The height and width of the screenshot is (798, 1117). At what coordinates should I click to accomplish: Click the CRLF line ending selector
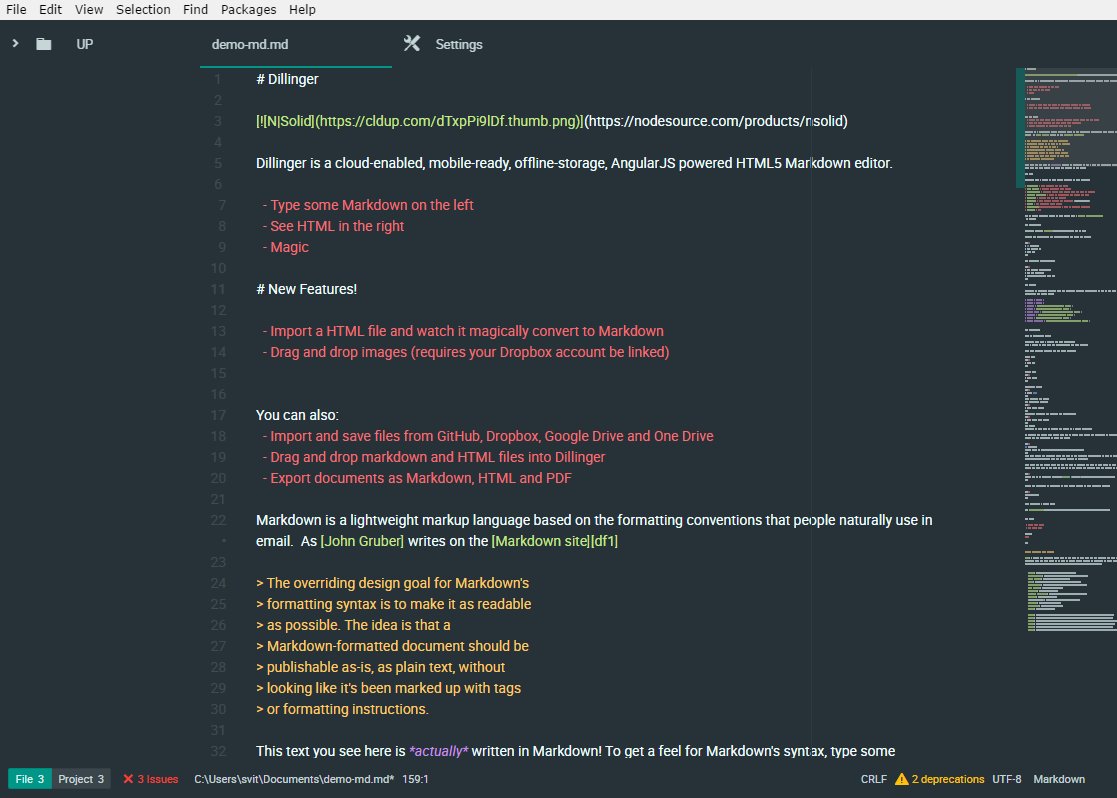(873, 779)
